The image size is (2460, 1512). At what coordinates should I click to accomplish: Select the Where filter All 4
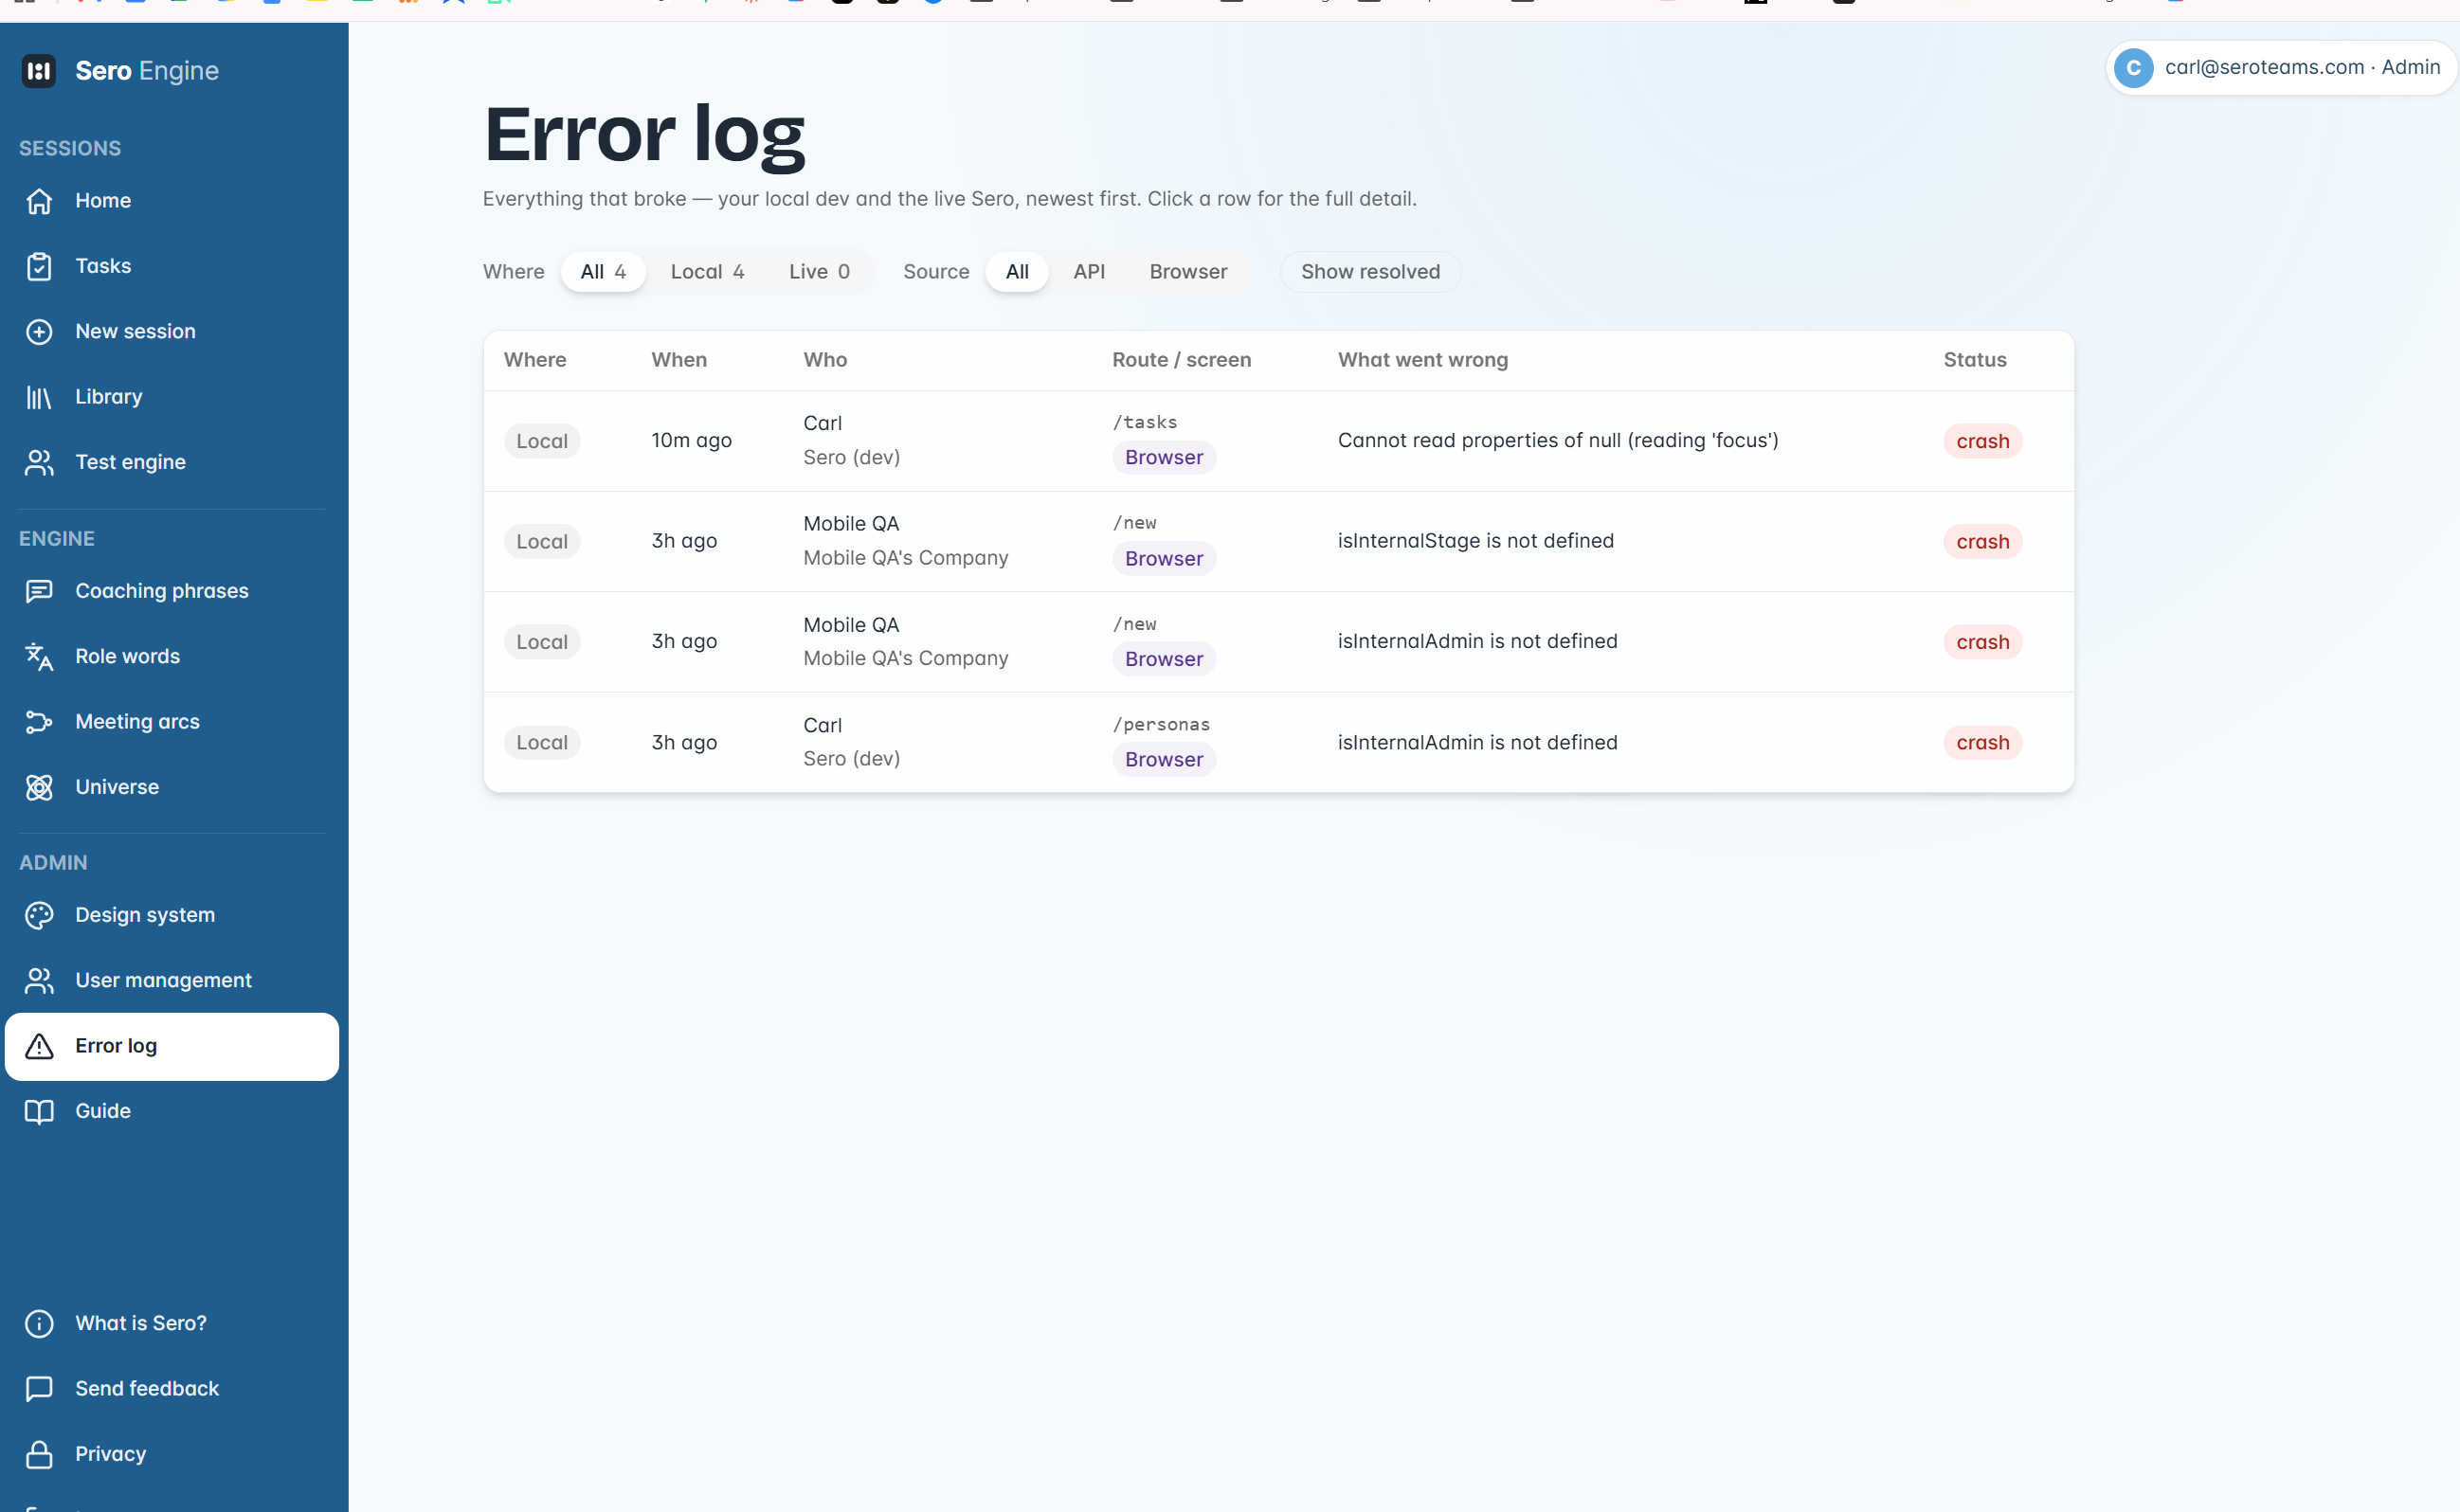(x=603, y=272)
